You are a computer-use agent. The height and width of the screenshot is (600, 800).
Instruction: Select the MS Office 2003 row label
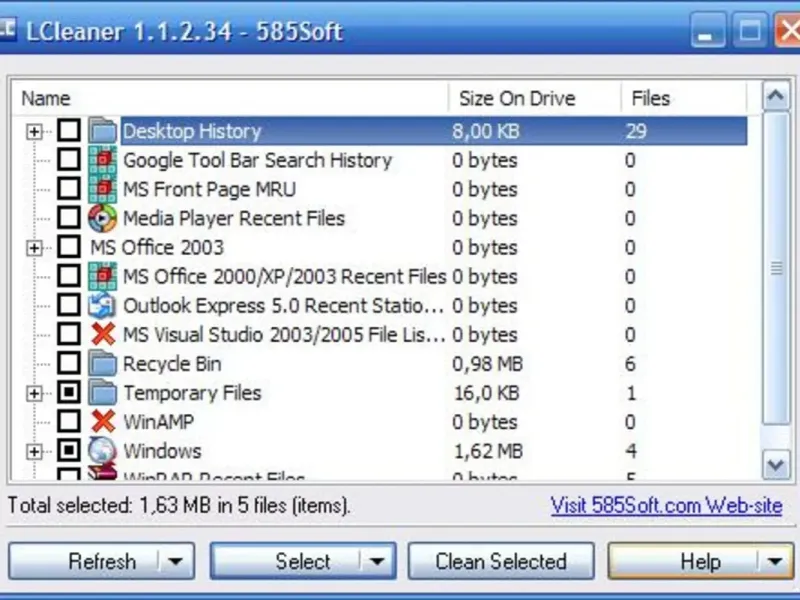coord(157,247)
